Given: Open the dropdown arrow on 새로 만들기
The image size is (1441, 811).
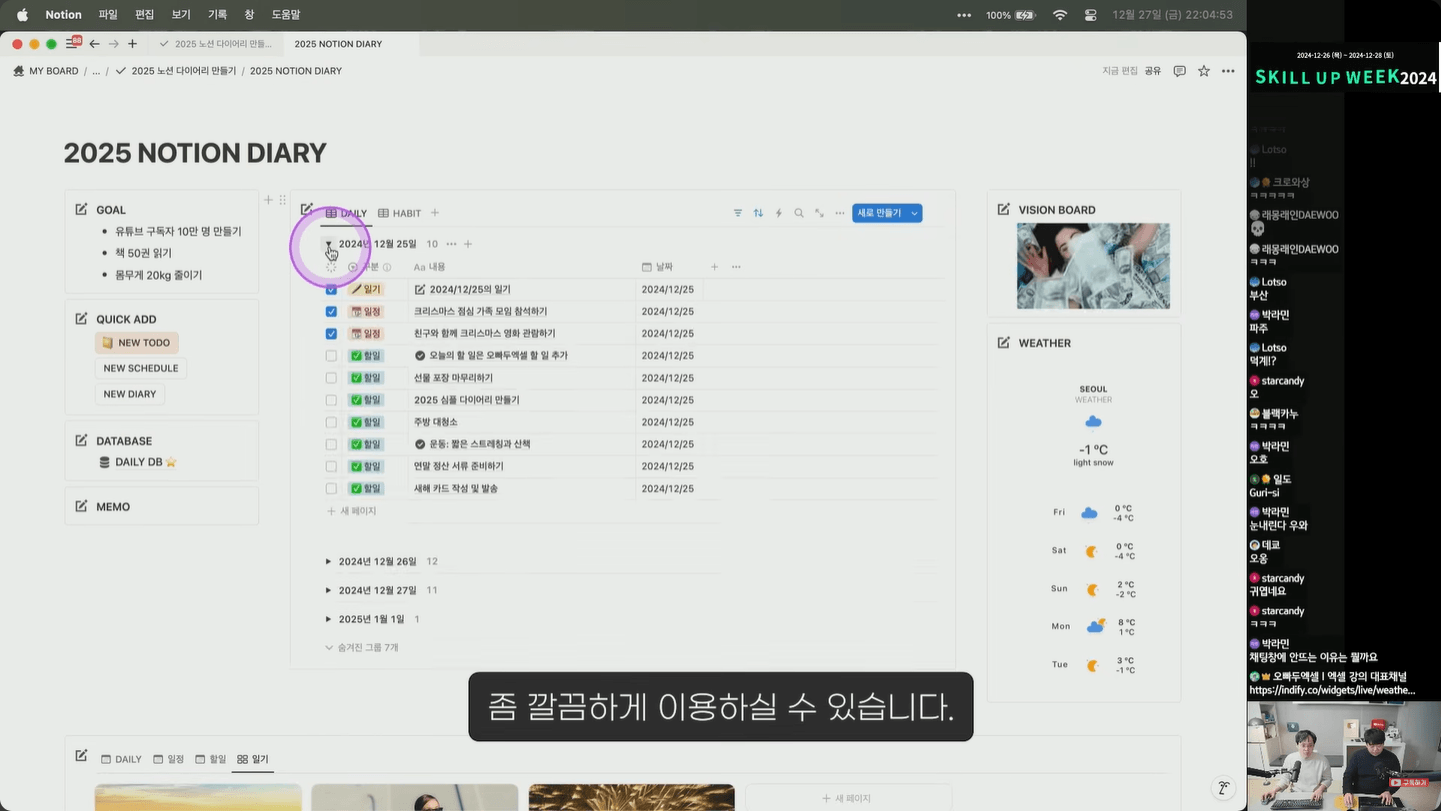Looking at the screenshot, I should pyautogui.click(x=914, y=213).
